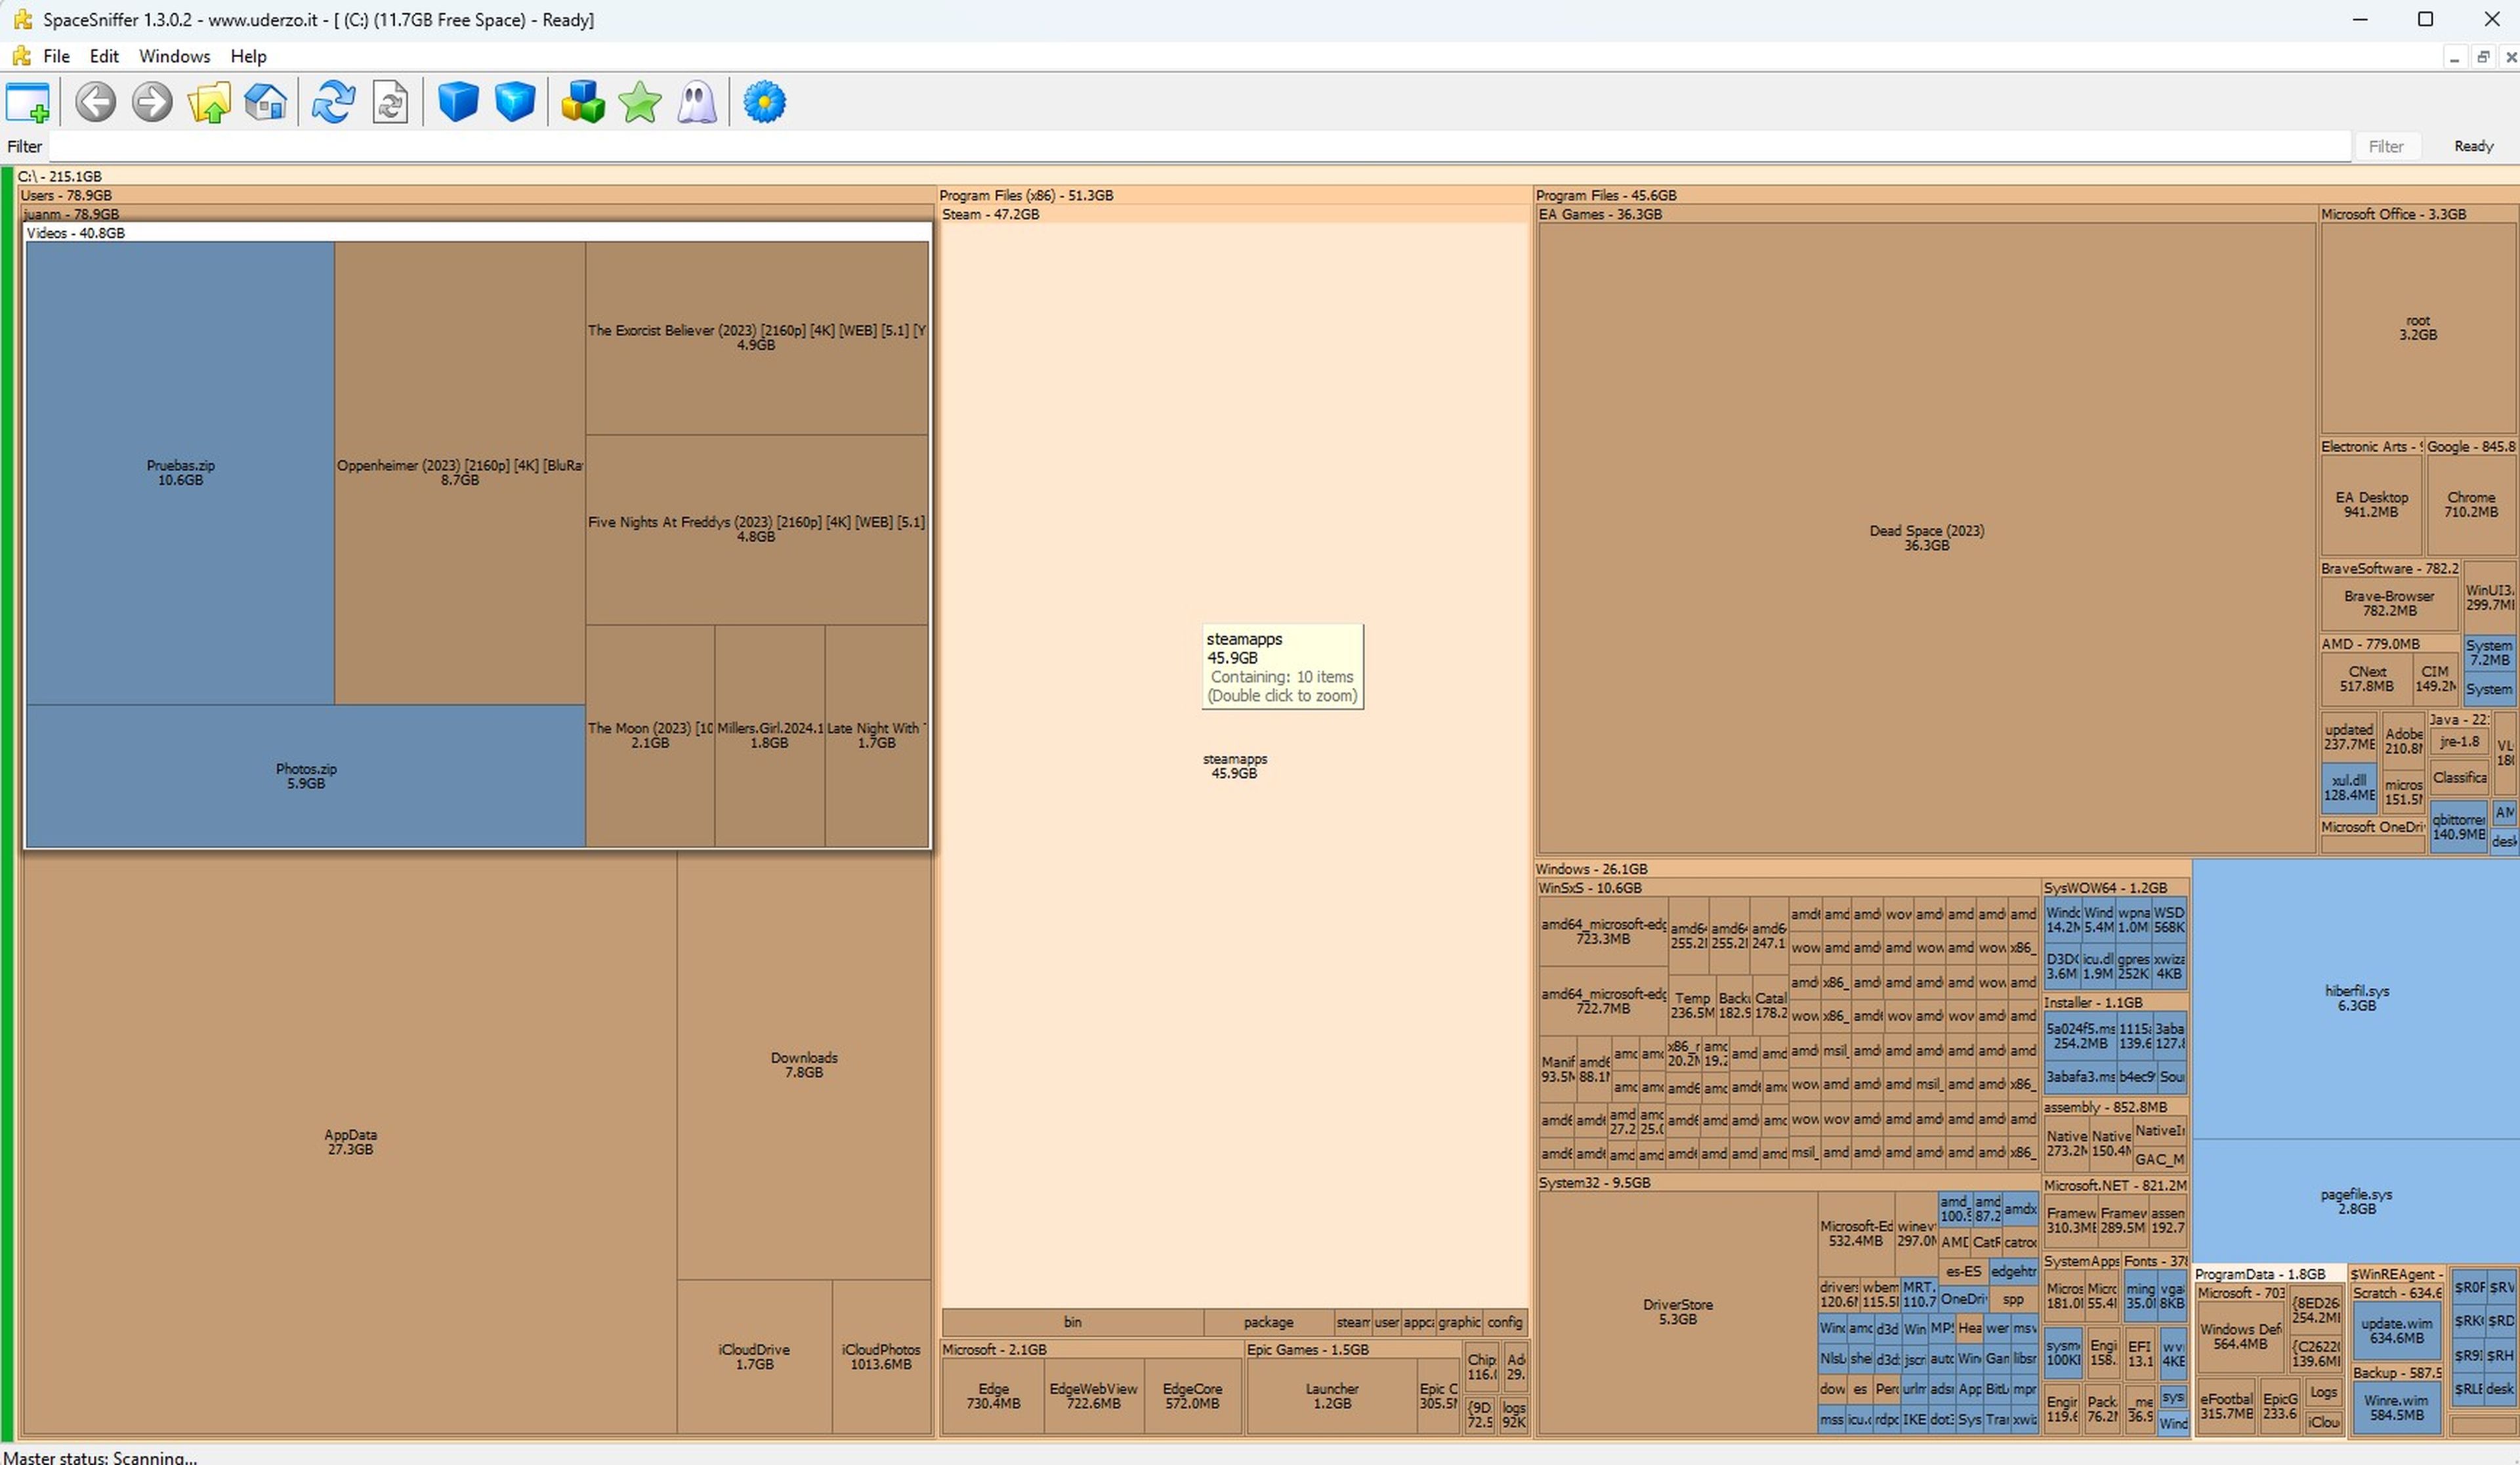Click the WinSxS - 10.6GB header
The width and height of the screenshot is (2520, 1465).
tap(1788, 888)
